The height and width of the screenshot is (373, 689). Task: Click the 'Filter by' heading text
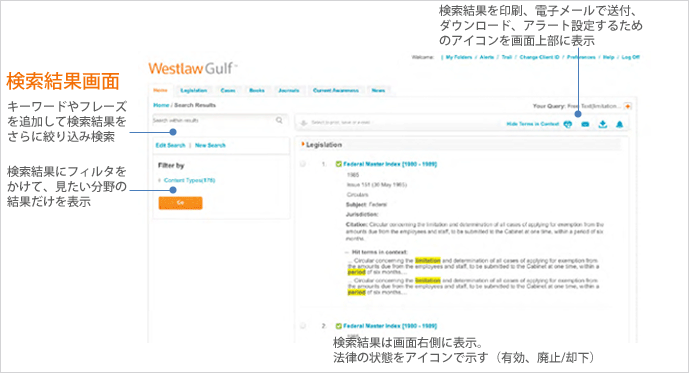(171, 166)
